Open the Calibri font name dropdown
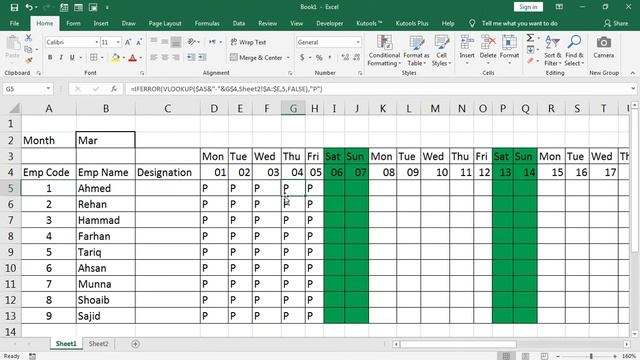Image resolution: width=640 pixels, height=360 pixels. pos(96,42)
